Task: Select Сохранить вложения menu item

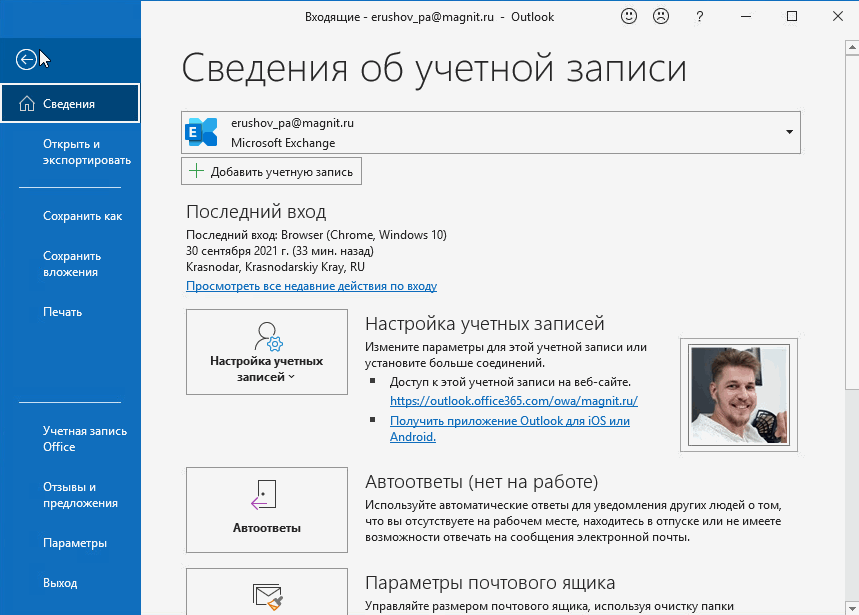Action: tap(70, 264)
